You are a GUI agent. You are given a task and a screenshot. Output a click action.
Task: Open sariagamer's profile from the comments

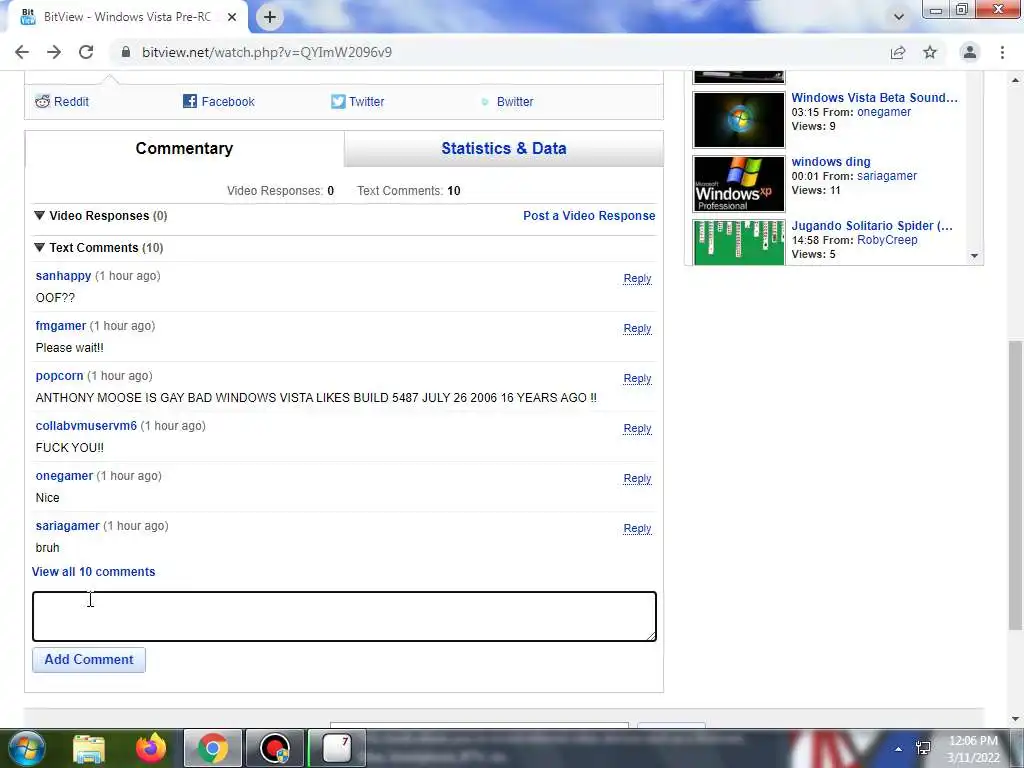[x=67, y=526]
